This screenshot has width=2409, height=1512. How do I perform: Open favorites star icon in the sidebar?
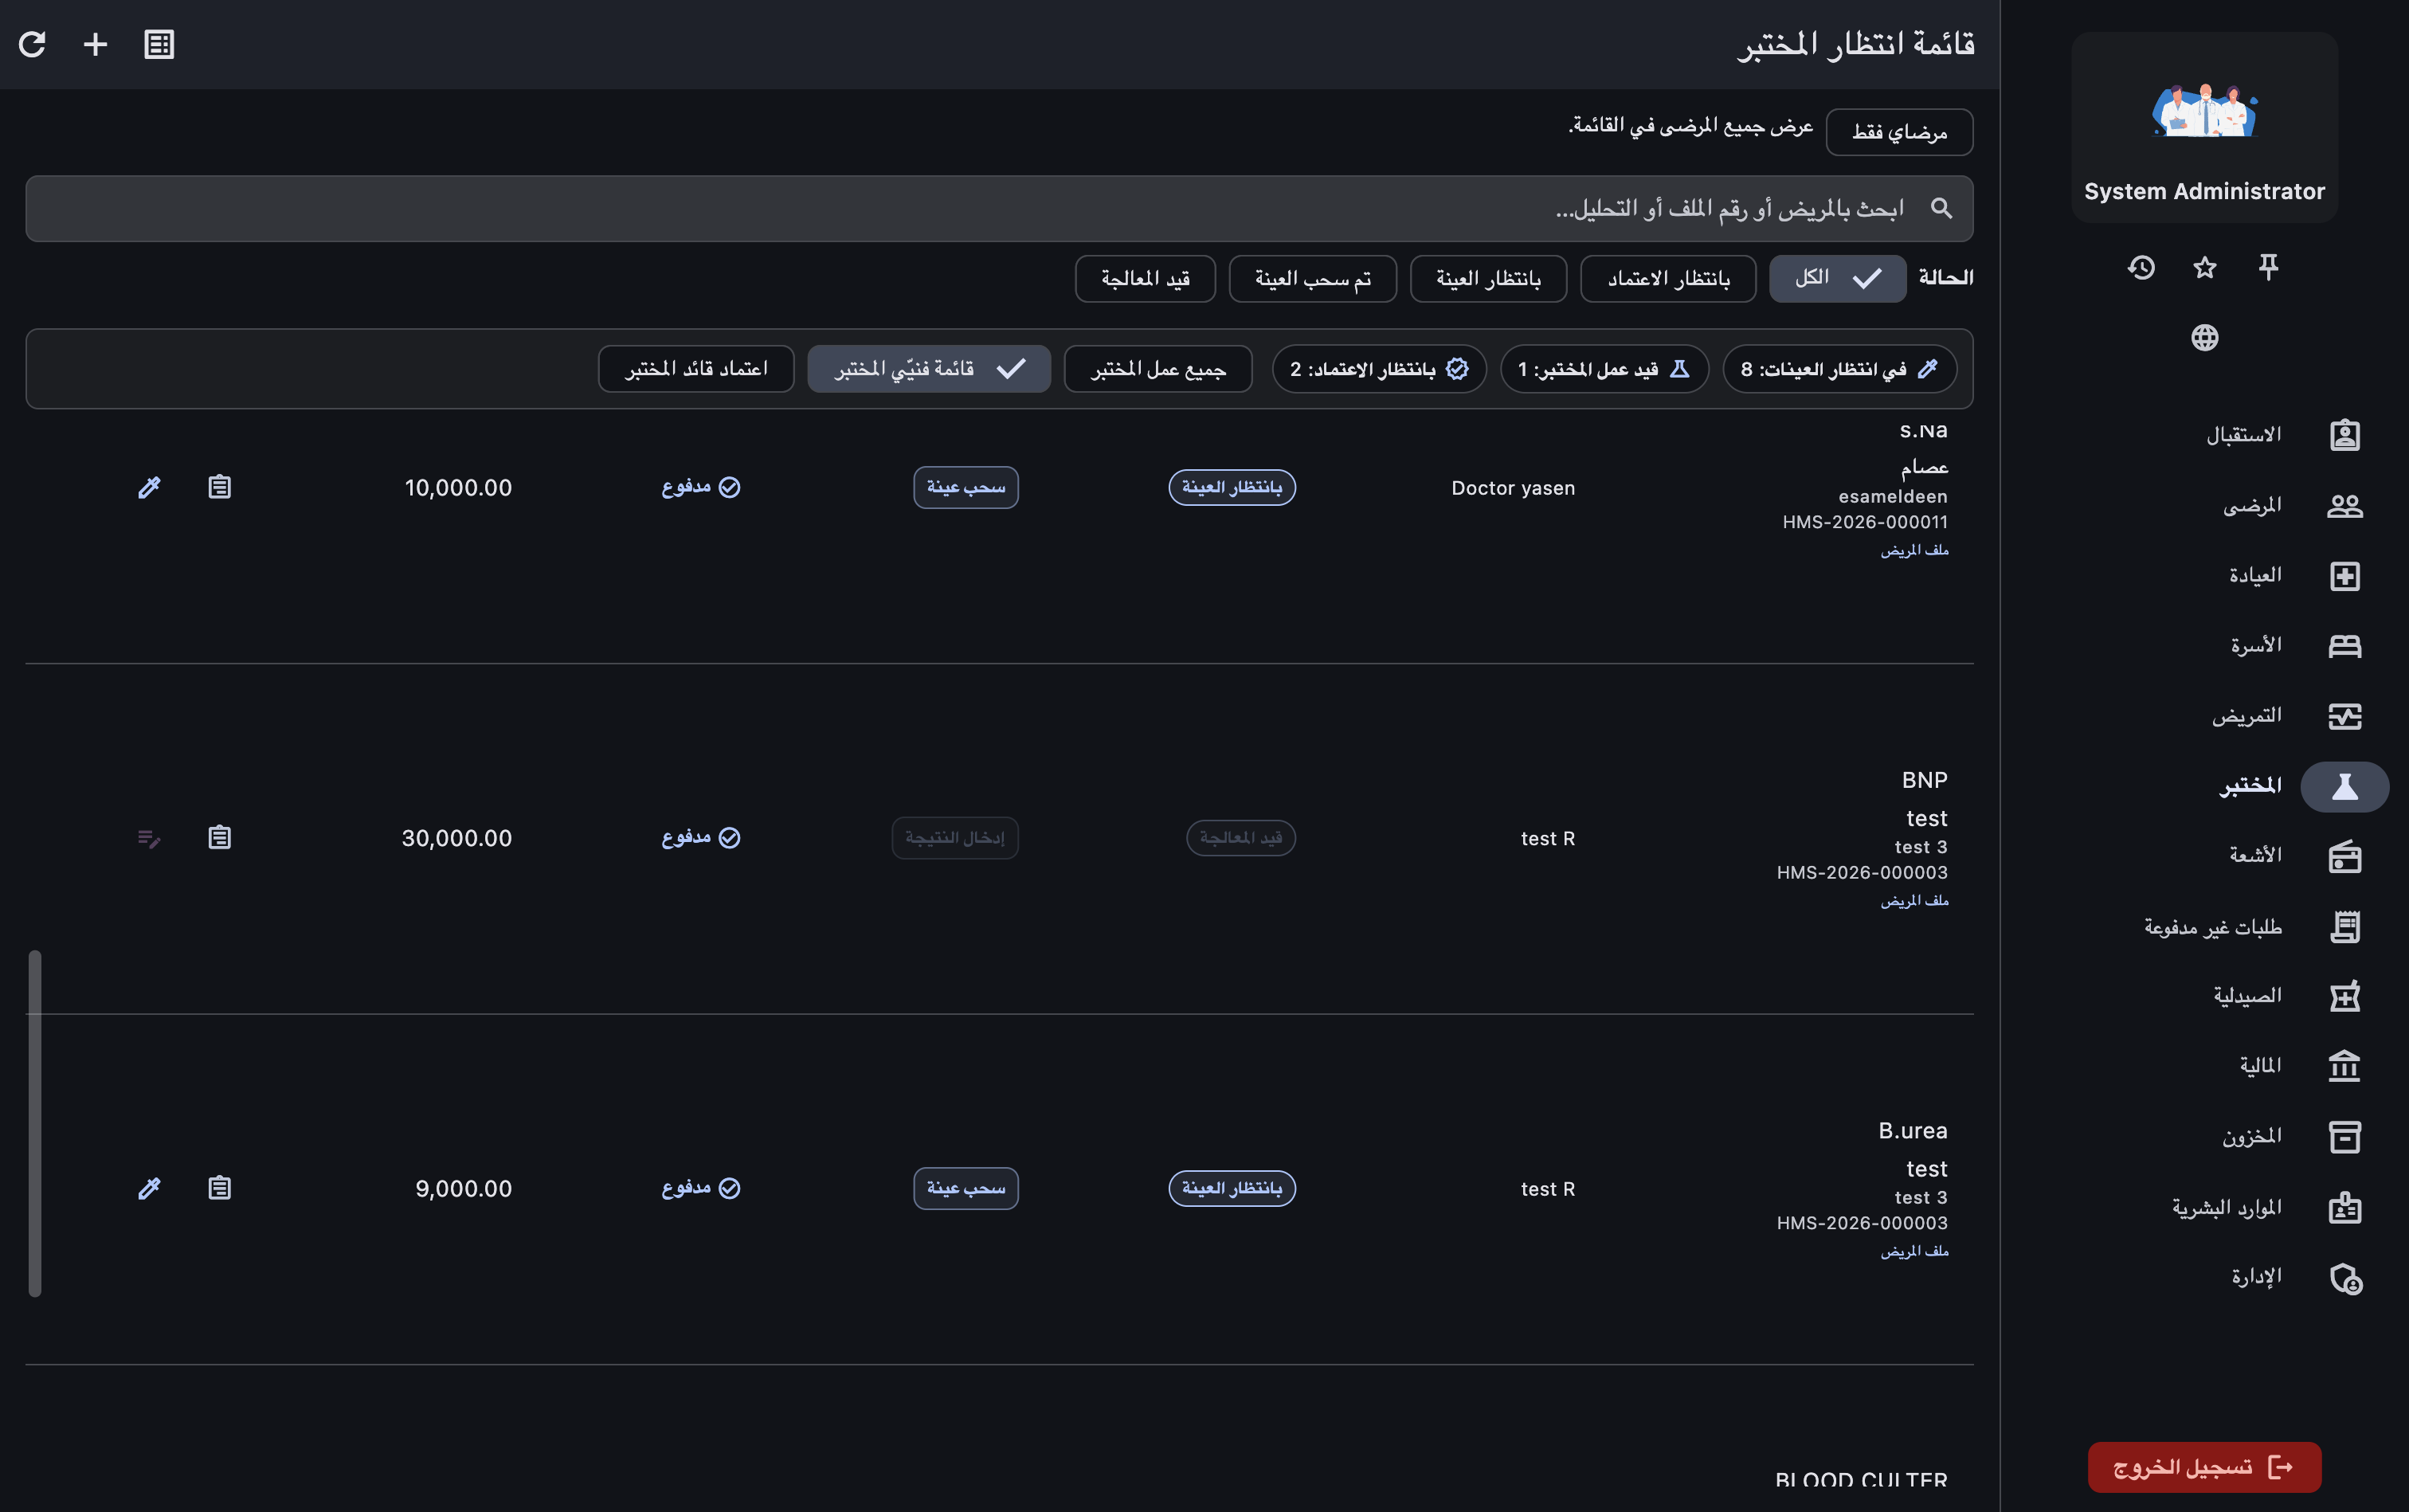[x=2205, y=267]
